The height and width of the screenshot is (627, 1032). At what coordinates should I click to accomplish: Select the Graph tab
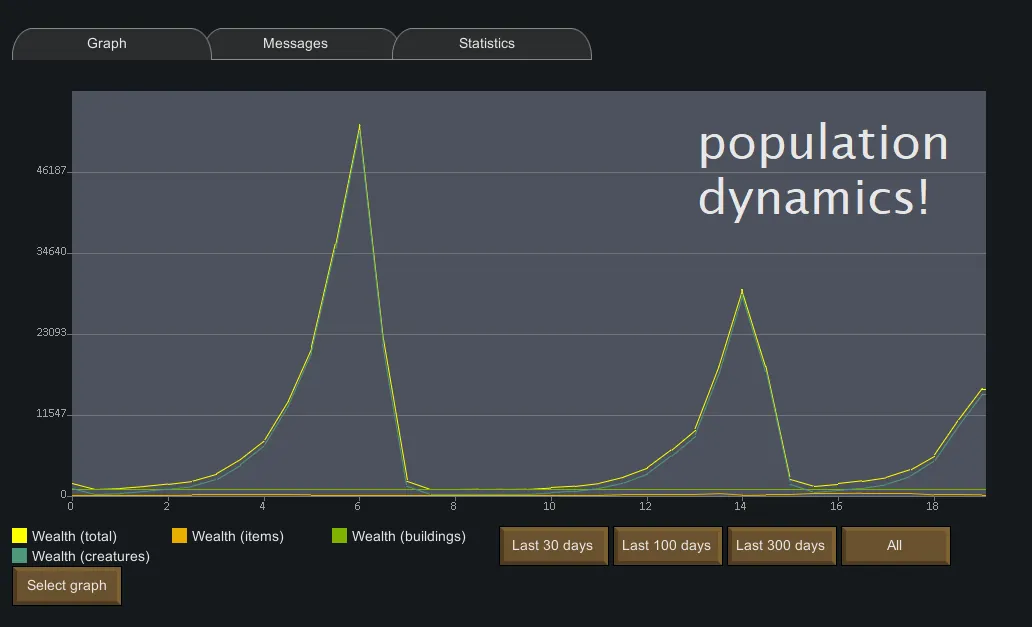point(107,44)
